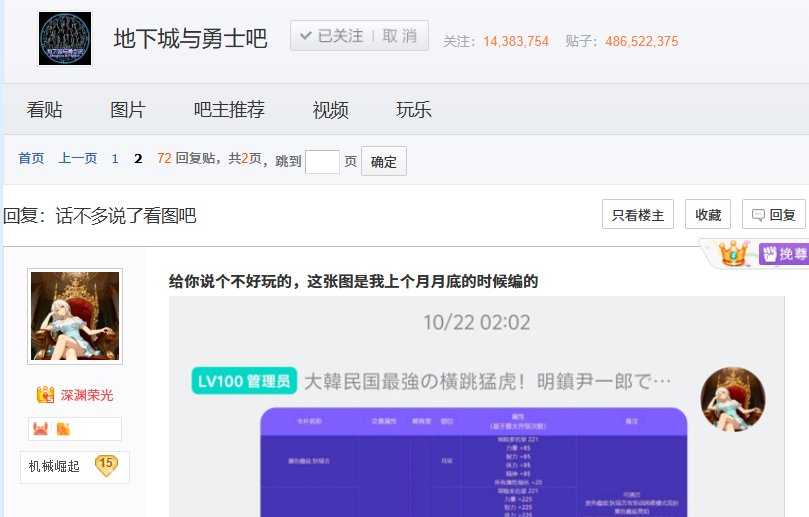This screenshot has width=809, height=517.
Task: Click the level 15 heart badge
Action: (106, 465)
